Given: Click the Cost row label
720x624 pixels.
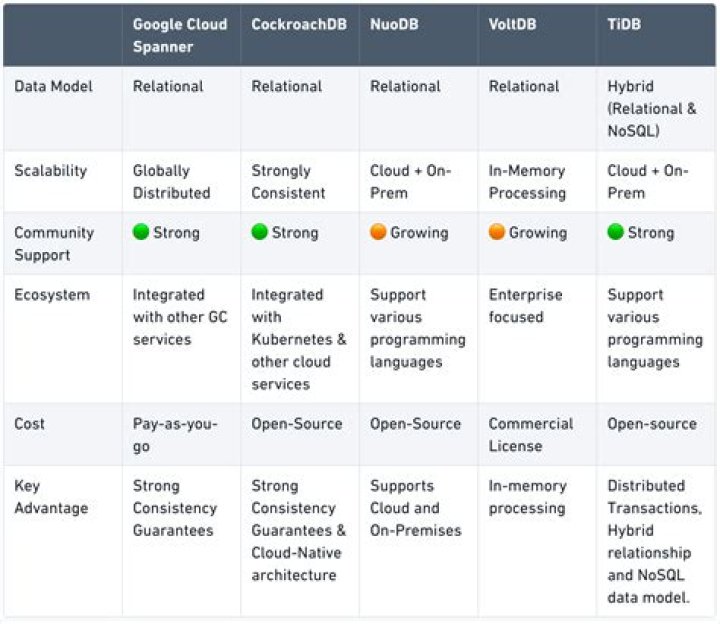Looking at the screenshot, I should tap(29, 424).
